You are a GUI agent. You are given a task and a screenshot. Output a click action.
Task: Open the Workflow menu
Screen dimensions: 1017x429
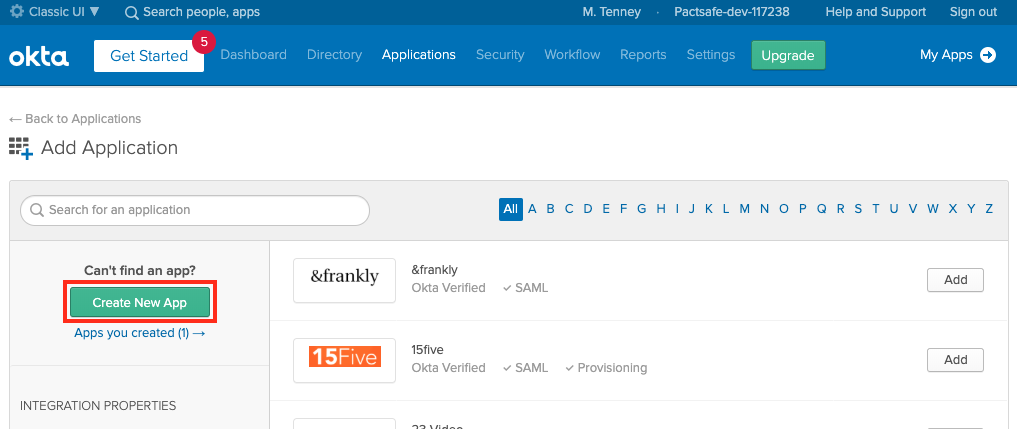point(572,55)
